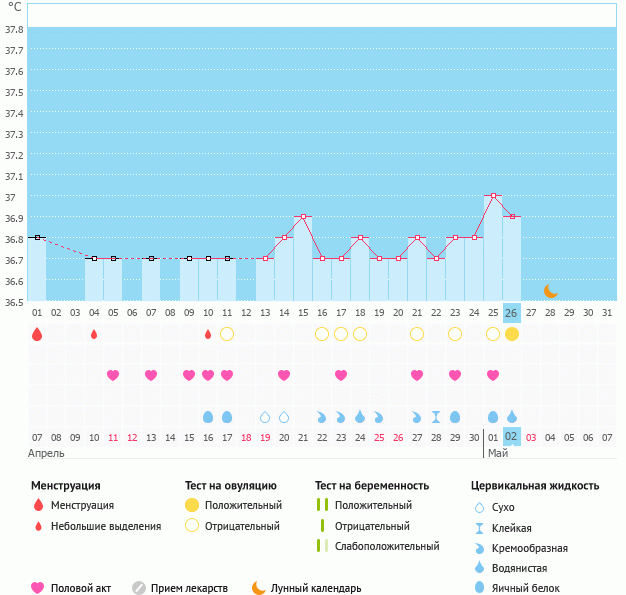Image resolution: width=626 pixels, height=595 pixels.
Task: Click the egg white fluid icon on day 10
Action: 208,417
